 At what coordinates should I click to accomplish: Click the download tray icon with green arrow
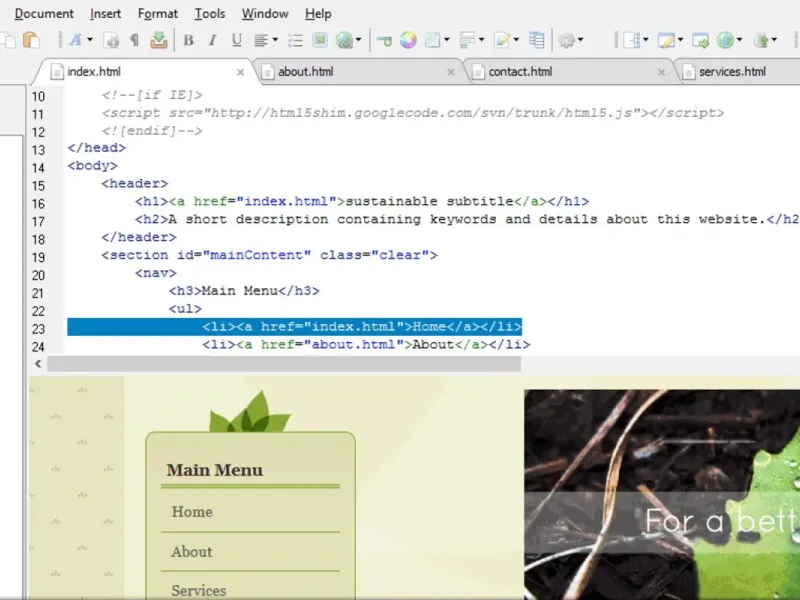(x=159, y=41)
